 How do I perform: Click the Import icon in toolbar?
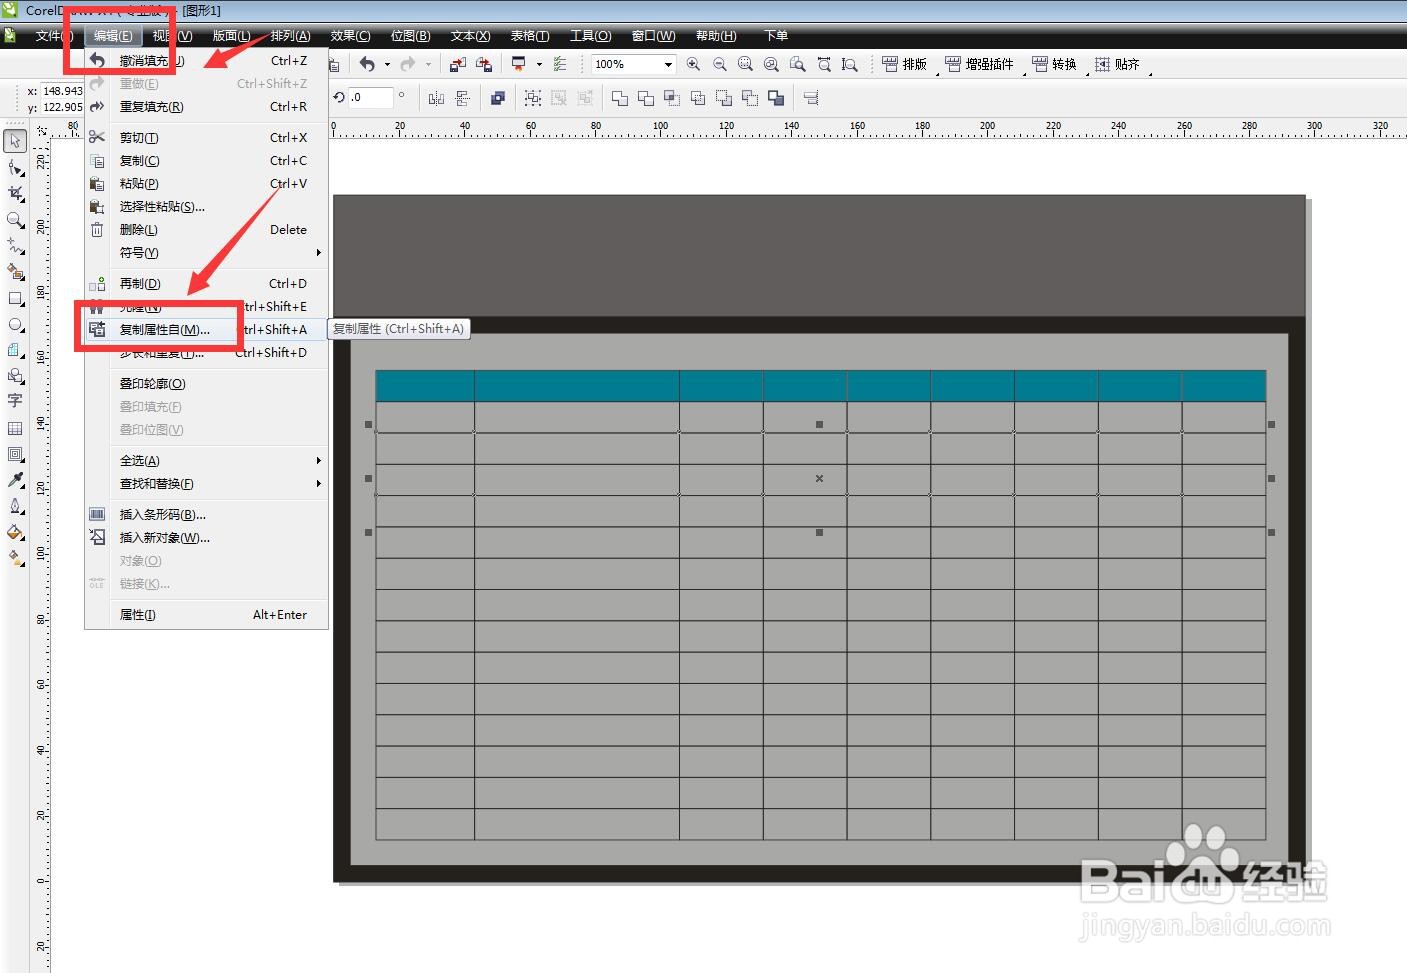pyautogui.click(x=457, y=64)
